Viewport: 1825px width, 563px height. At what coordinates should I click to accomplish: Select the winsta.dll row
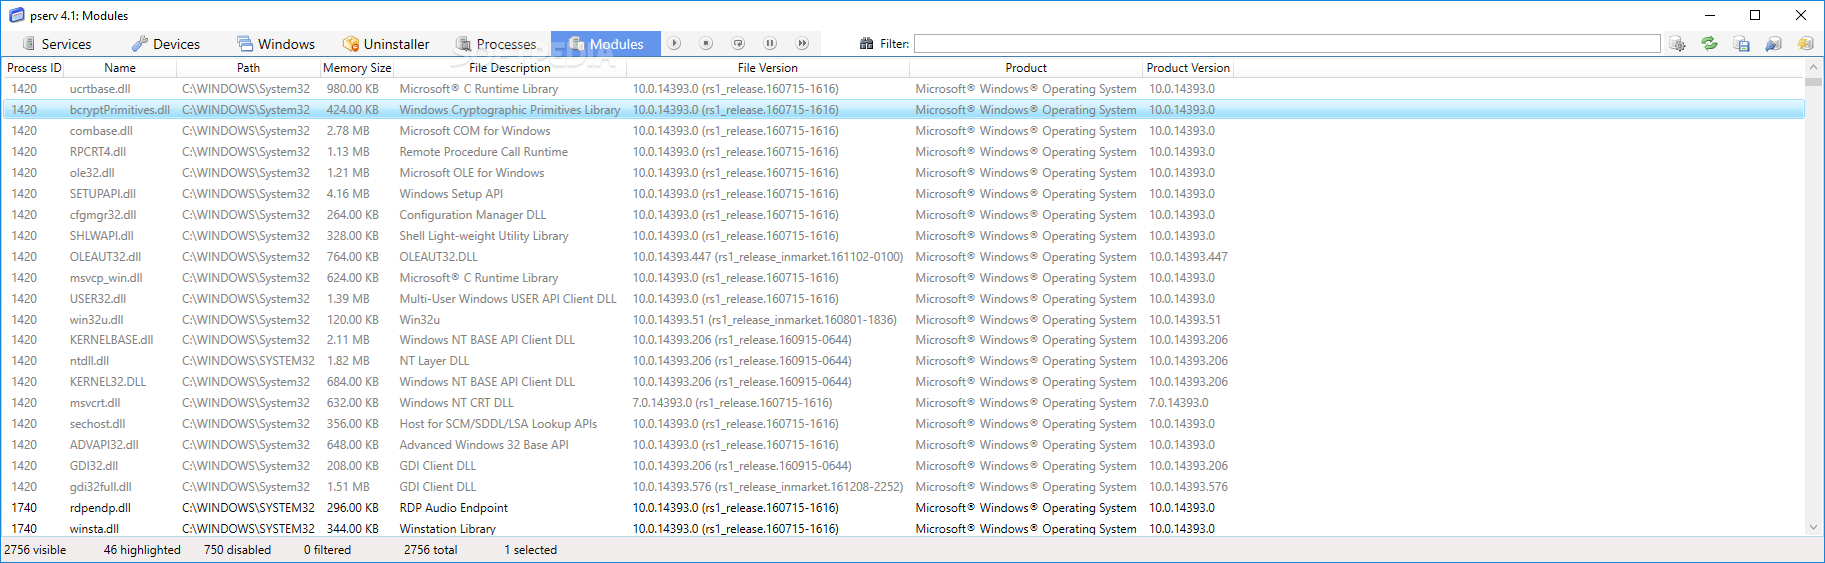click(904, 529)
